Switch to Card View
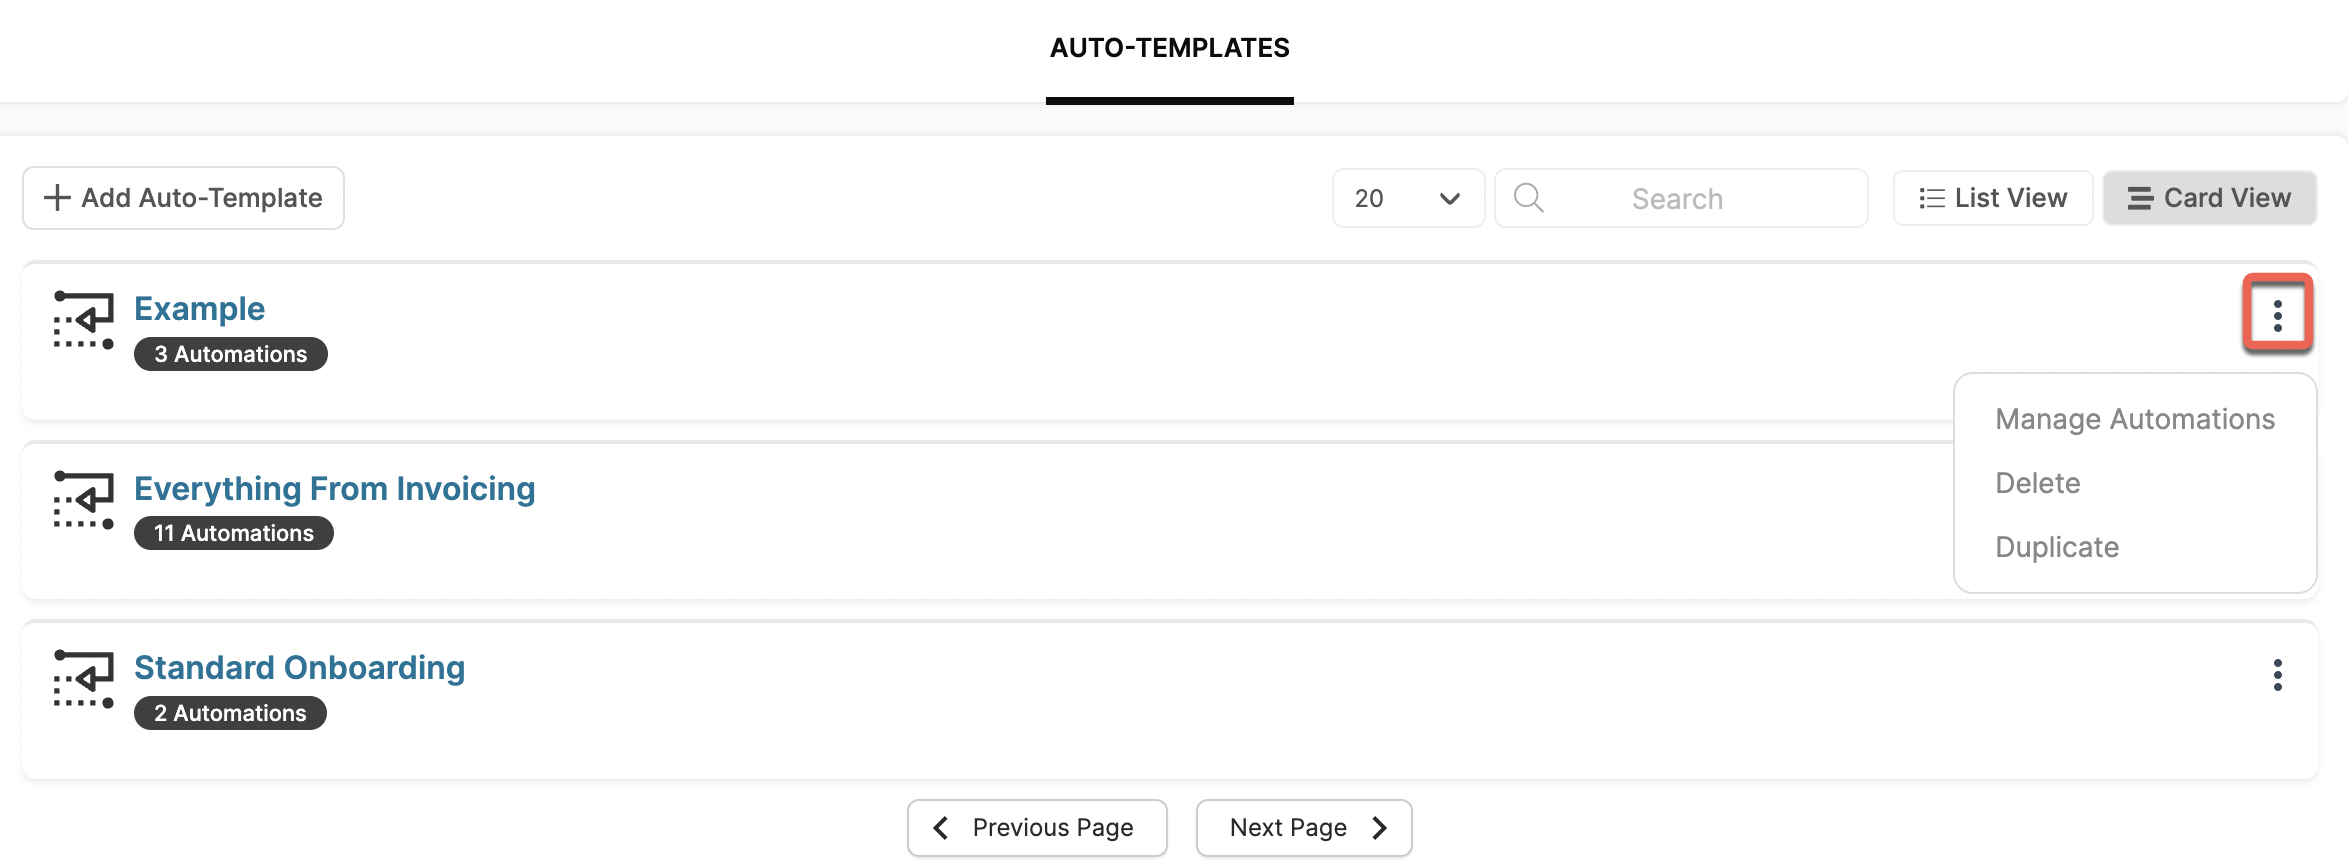 pos(2209,198)
